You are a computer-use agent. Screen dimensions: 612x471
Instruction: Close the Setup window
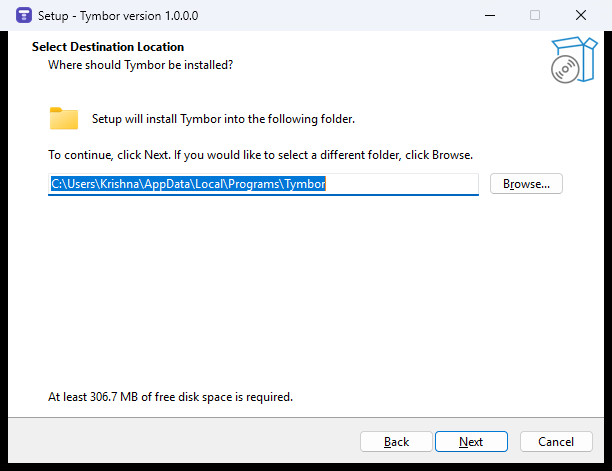[581, 16]
